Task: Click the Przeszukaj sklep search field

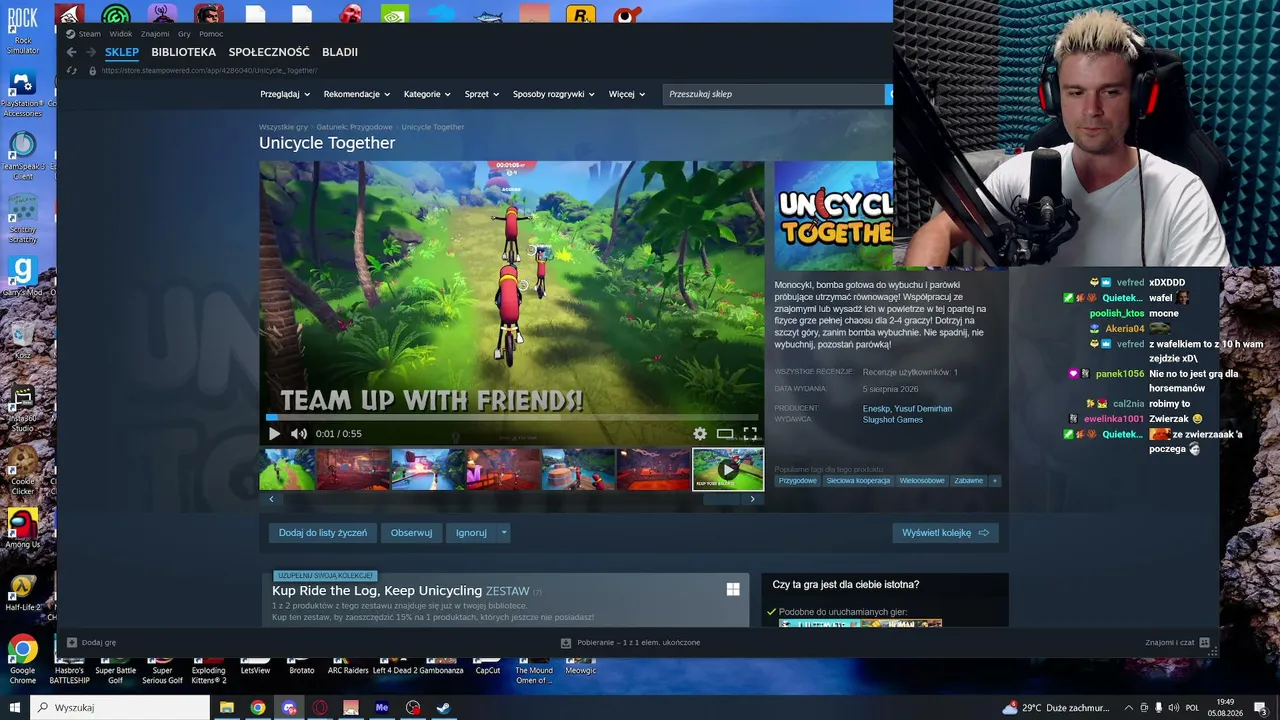Action: (773, 94)
